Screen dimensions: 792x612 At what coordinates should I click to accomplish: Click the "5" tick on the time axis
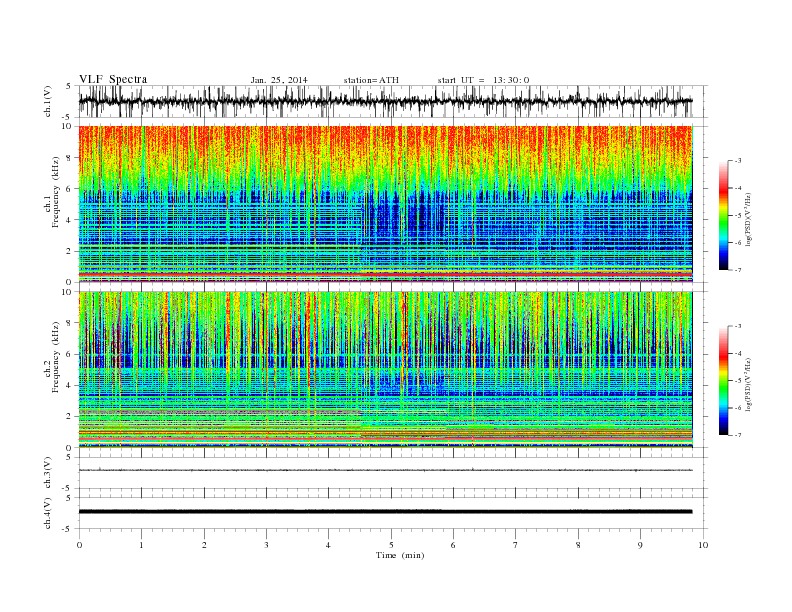click(391, 545)
